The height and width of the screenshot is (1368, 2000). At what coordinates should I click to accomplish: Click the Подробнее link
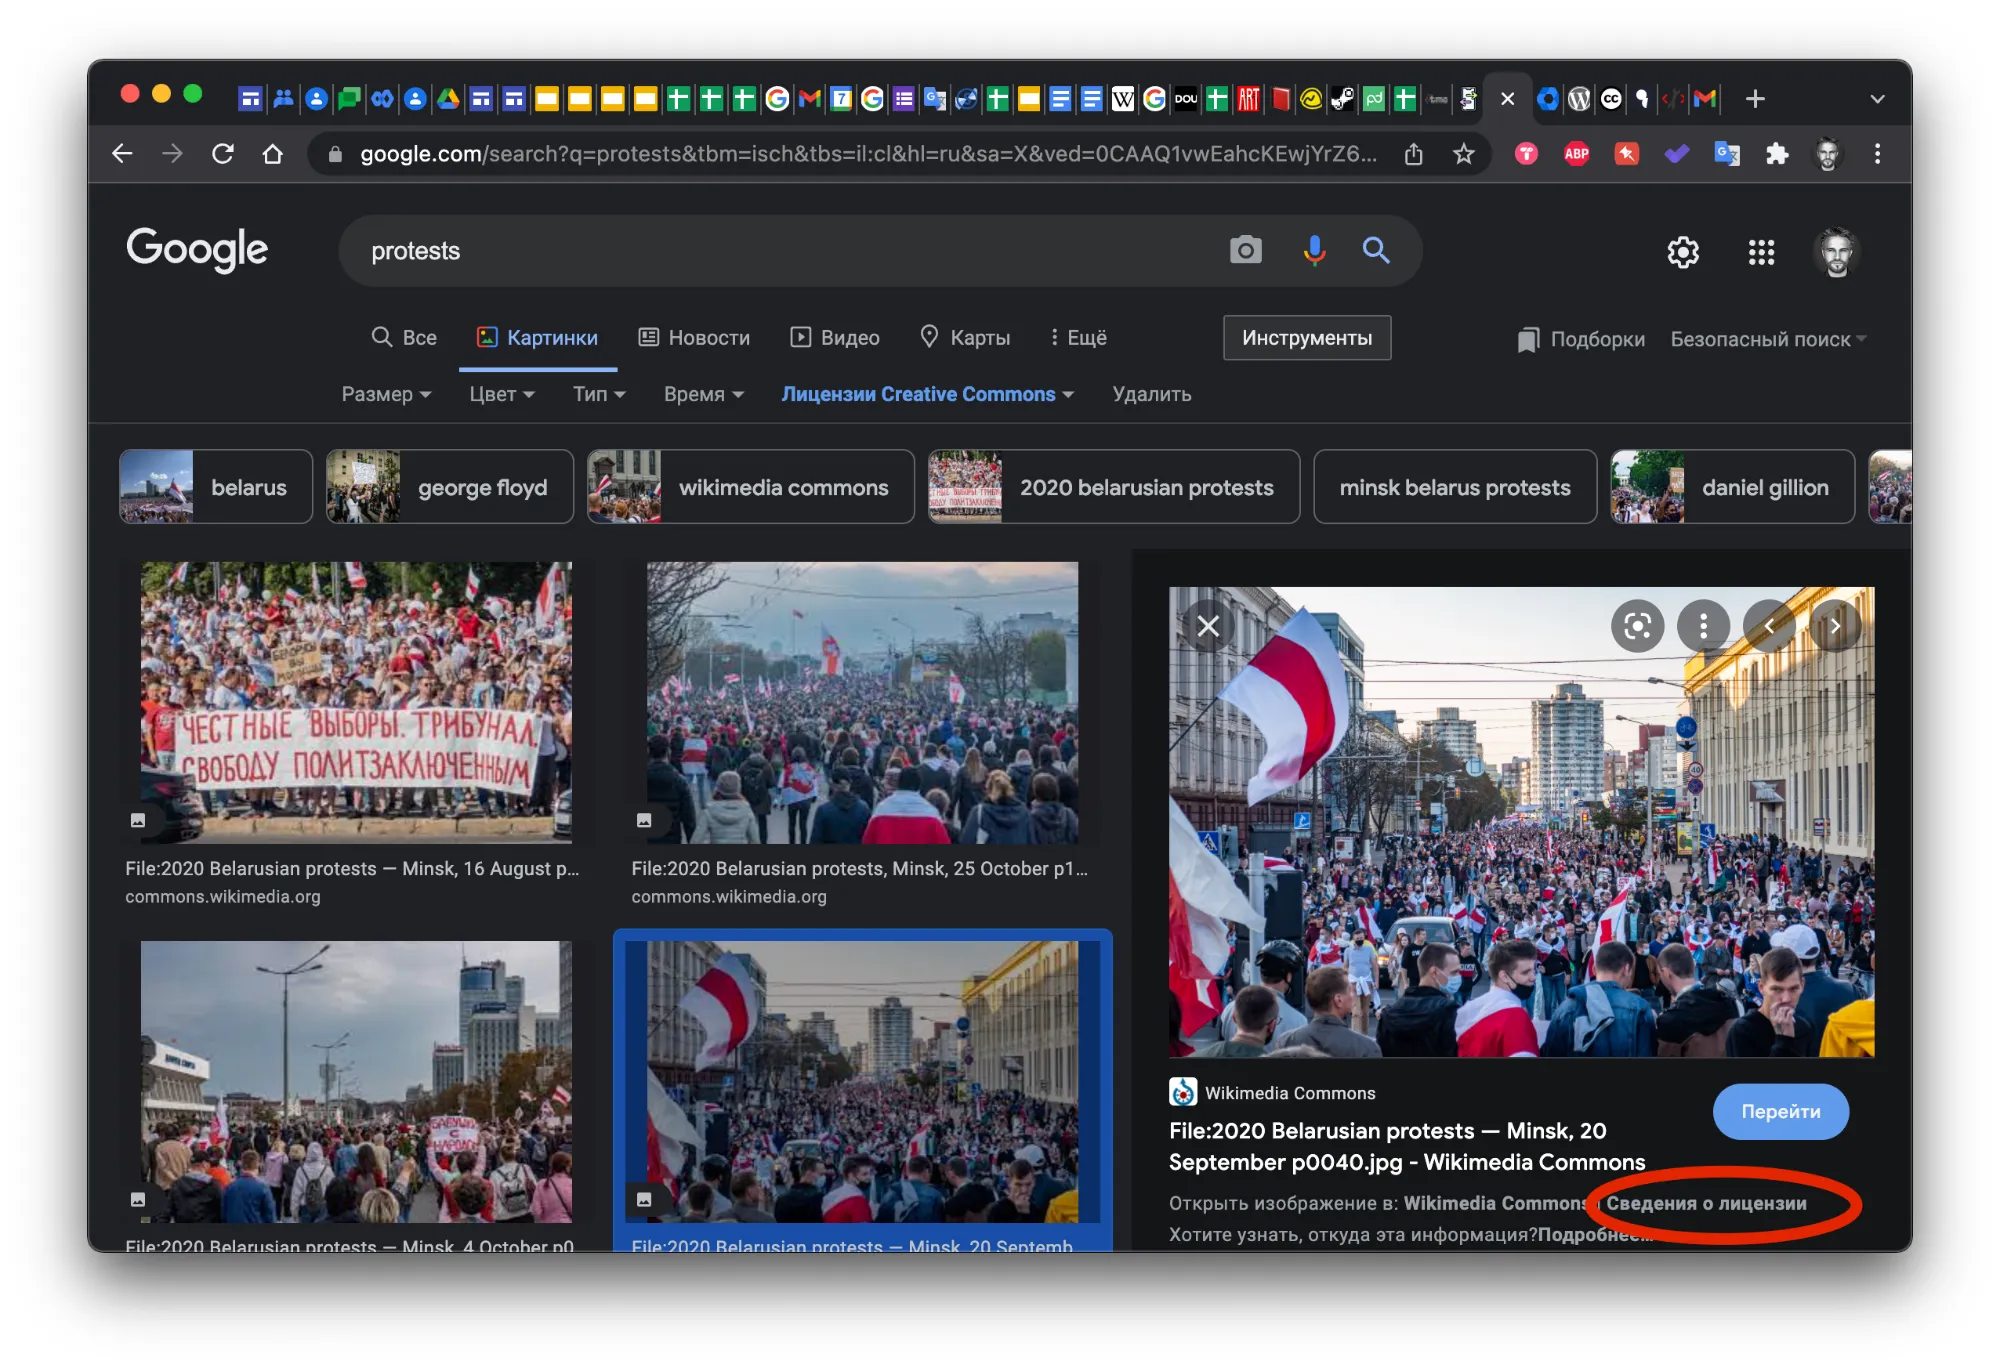click(x=1594, y=1235)
